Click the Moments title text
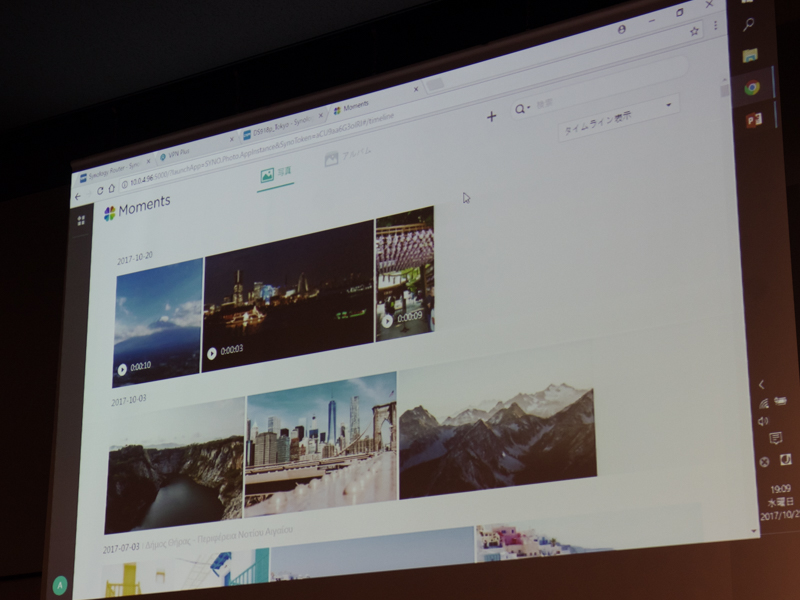The image size is (800, 600). click(x=144, y=206)
